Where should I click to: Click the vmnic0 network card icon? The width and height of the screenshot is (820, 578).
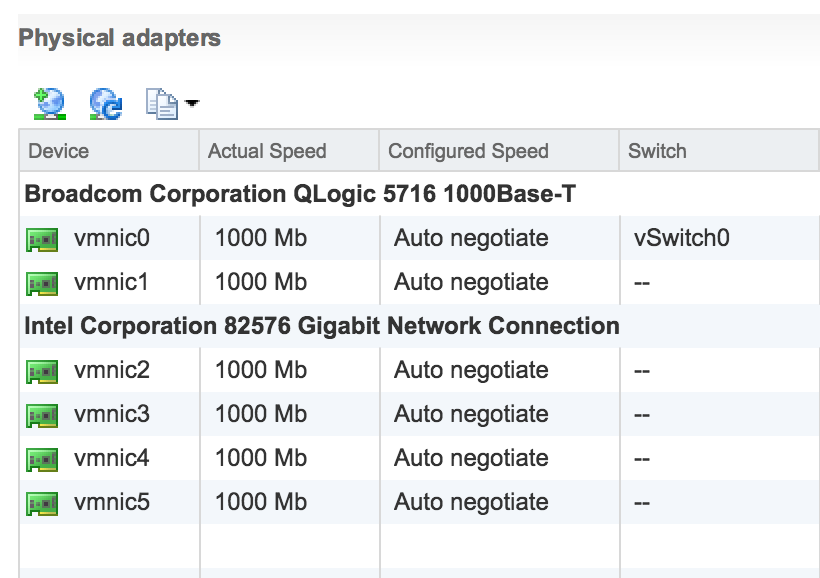point(42,240)
